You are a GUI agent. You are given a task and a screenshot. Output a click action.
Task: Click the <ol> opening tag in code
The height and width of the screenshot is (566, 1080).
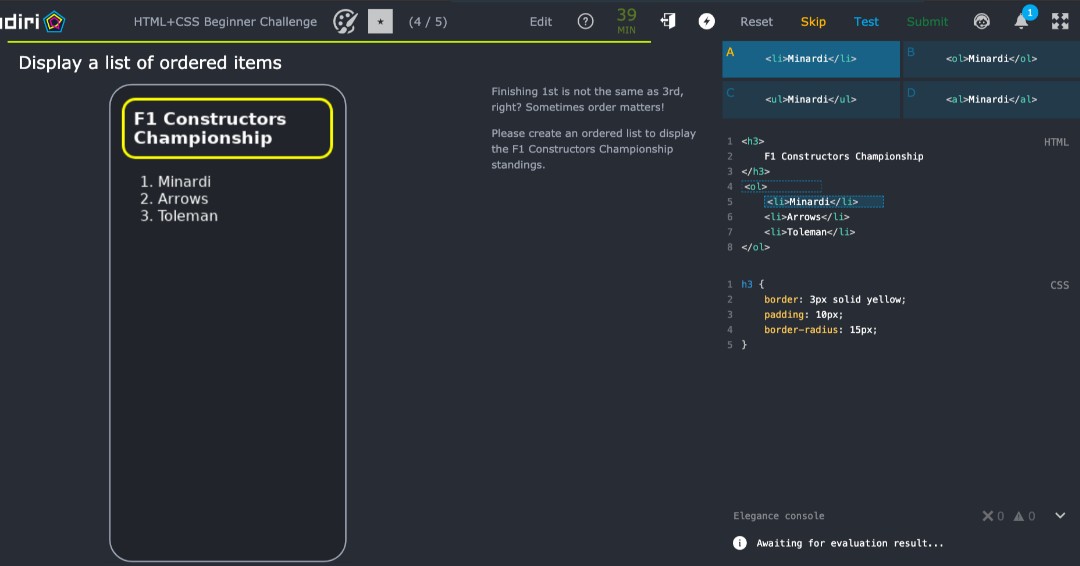756,187
